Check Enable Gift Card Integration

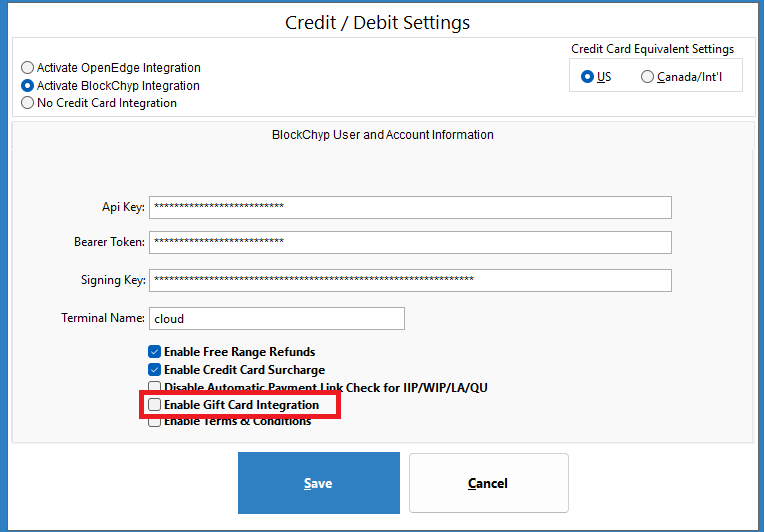click(x=154, y=405)
